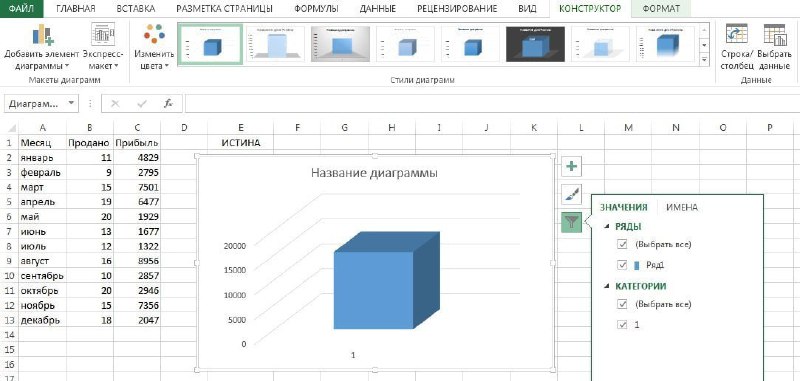The image size is (800, 381).
Task: Toggle the funnel Chart Filters button
Action: [571, 222]
